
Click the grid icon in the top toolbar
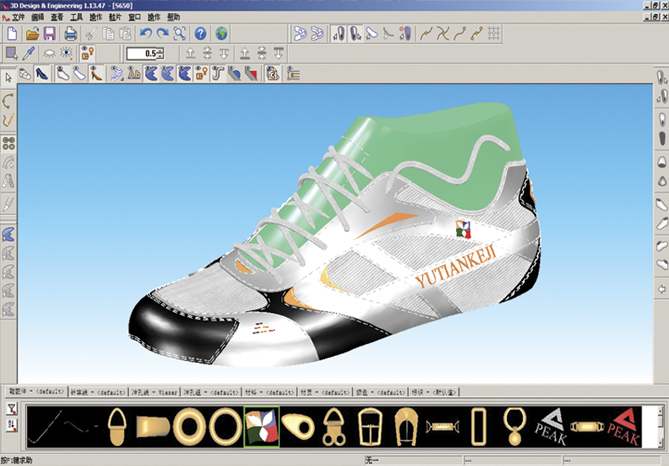[494, 33]
